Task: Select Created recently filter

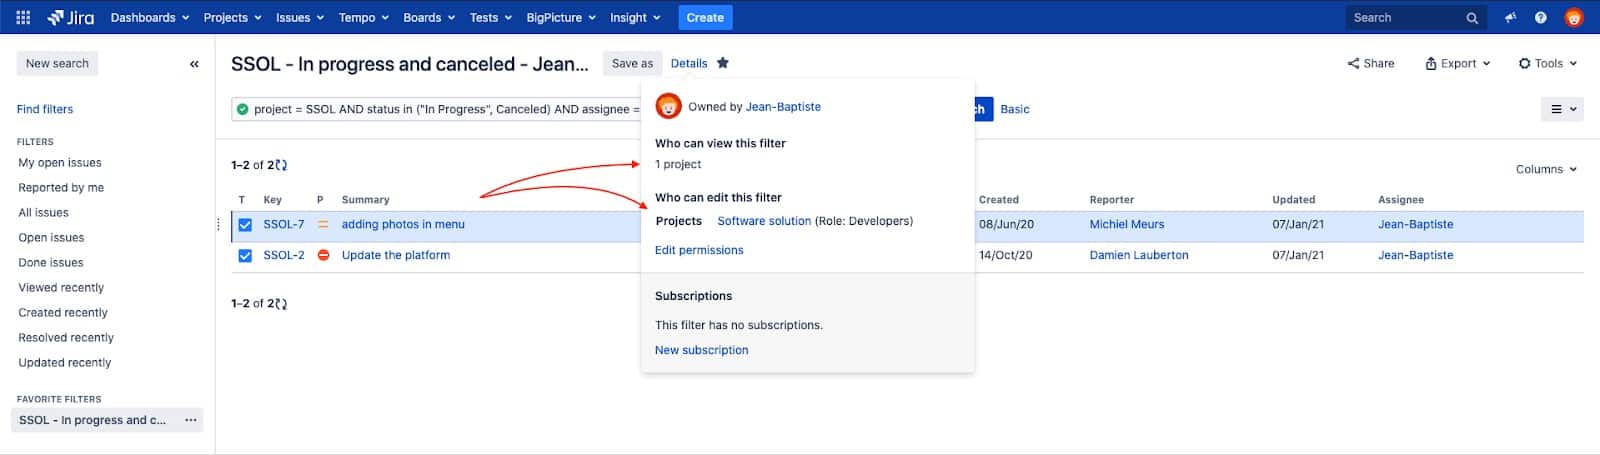Action: (x=63, y=313)
